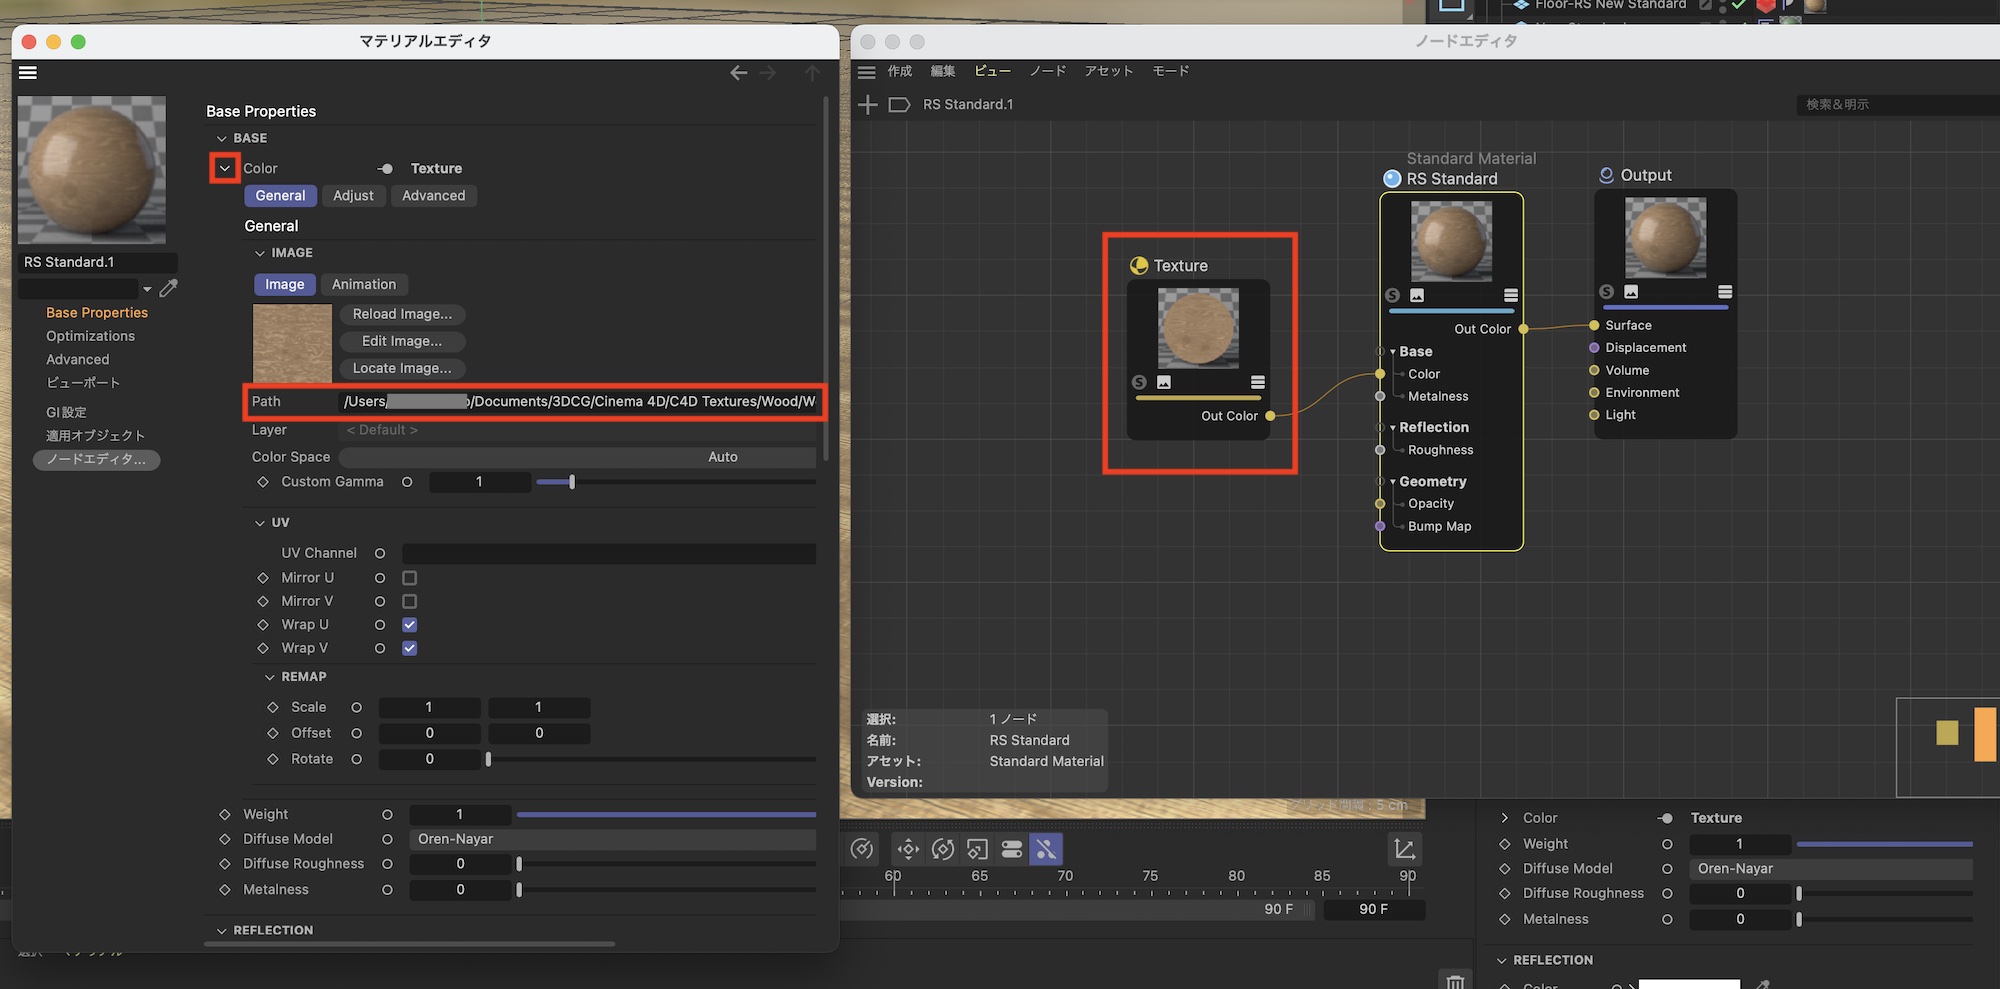Viewport: 2000px width, 989px height.
Task: Click the eyedropper icon beside material name
Action: tap(169, 289)
